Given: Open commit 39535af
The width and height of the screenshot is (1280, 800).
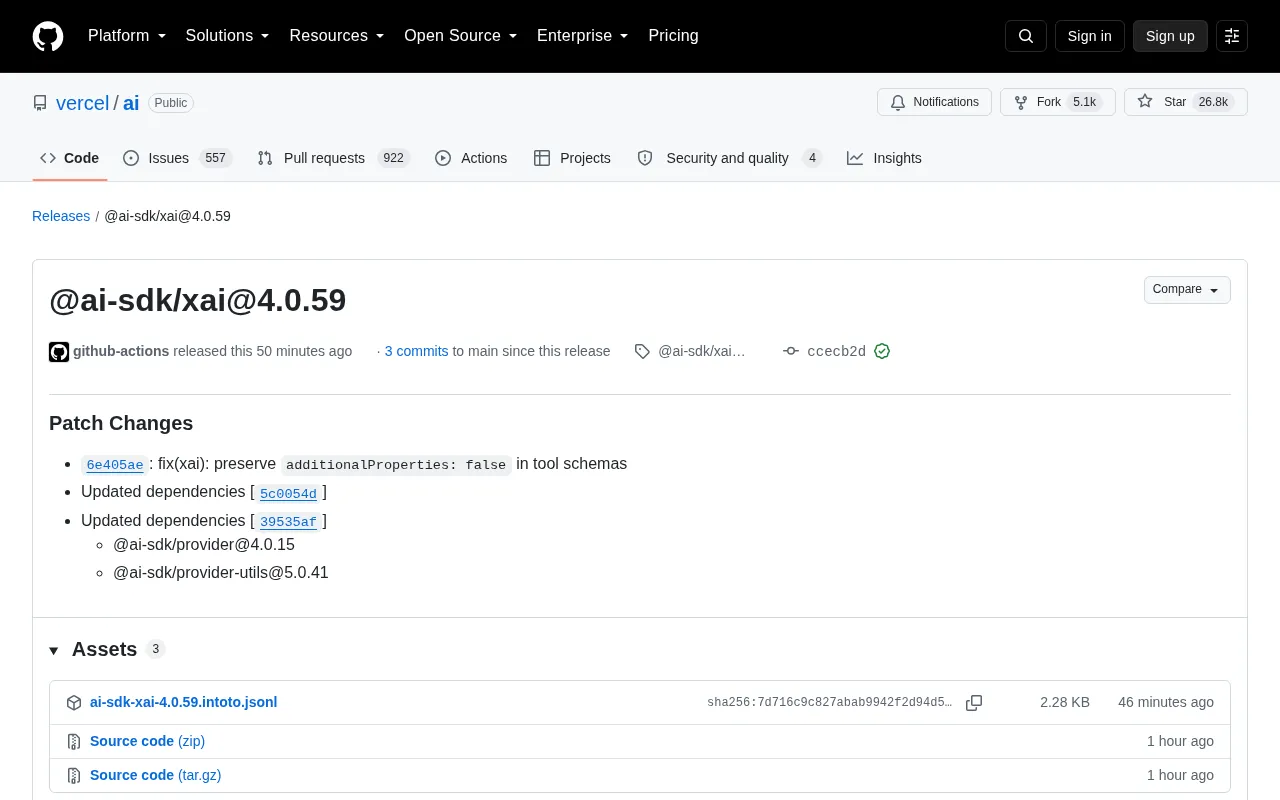Looking at the screenshot, I should click(x=288, y=521).
